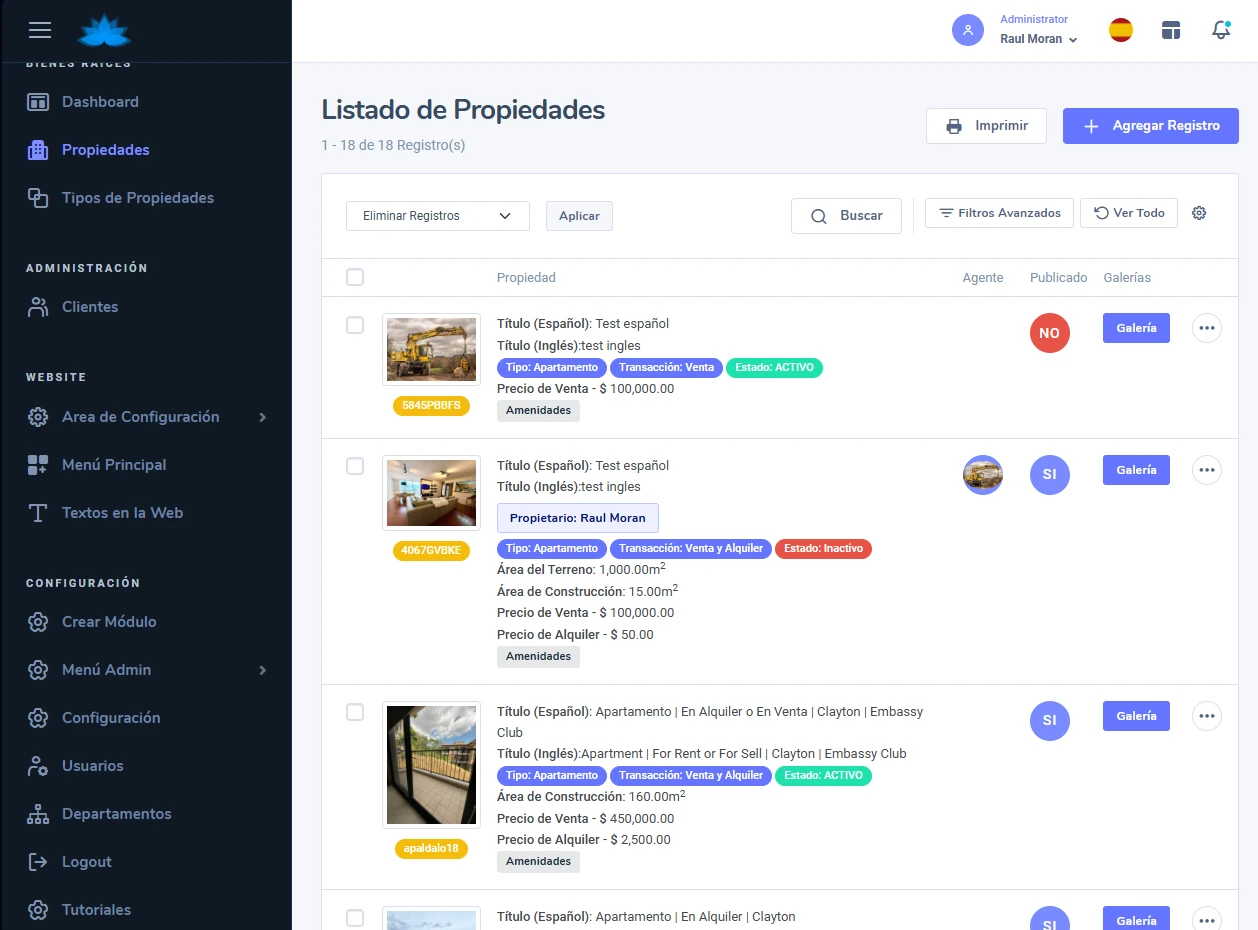This screenshot has width=1258, height=930.
Task: Click the excavator thumbnail of 5845PBBFS
Action: 431,350
